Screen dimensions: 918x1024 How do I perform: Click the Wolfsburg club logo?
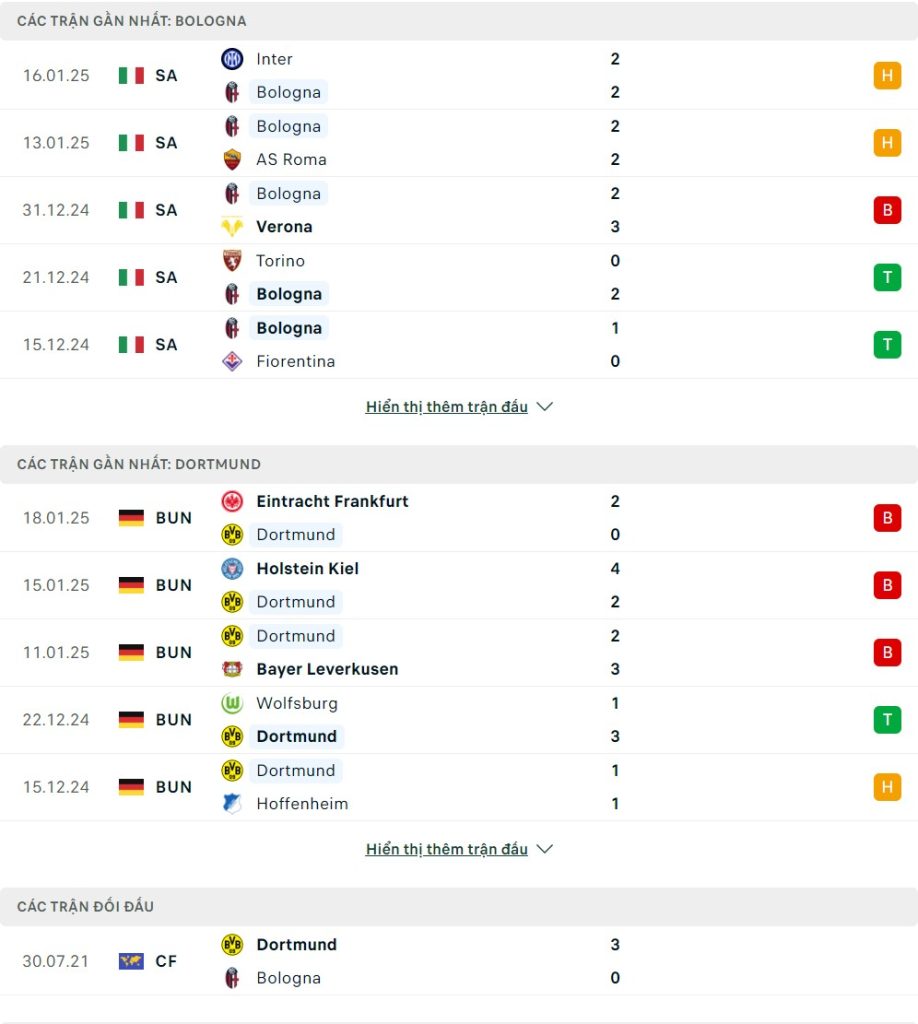pyautogui.click(x=232, y=703)
